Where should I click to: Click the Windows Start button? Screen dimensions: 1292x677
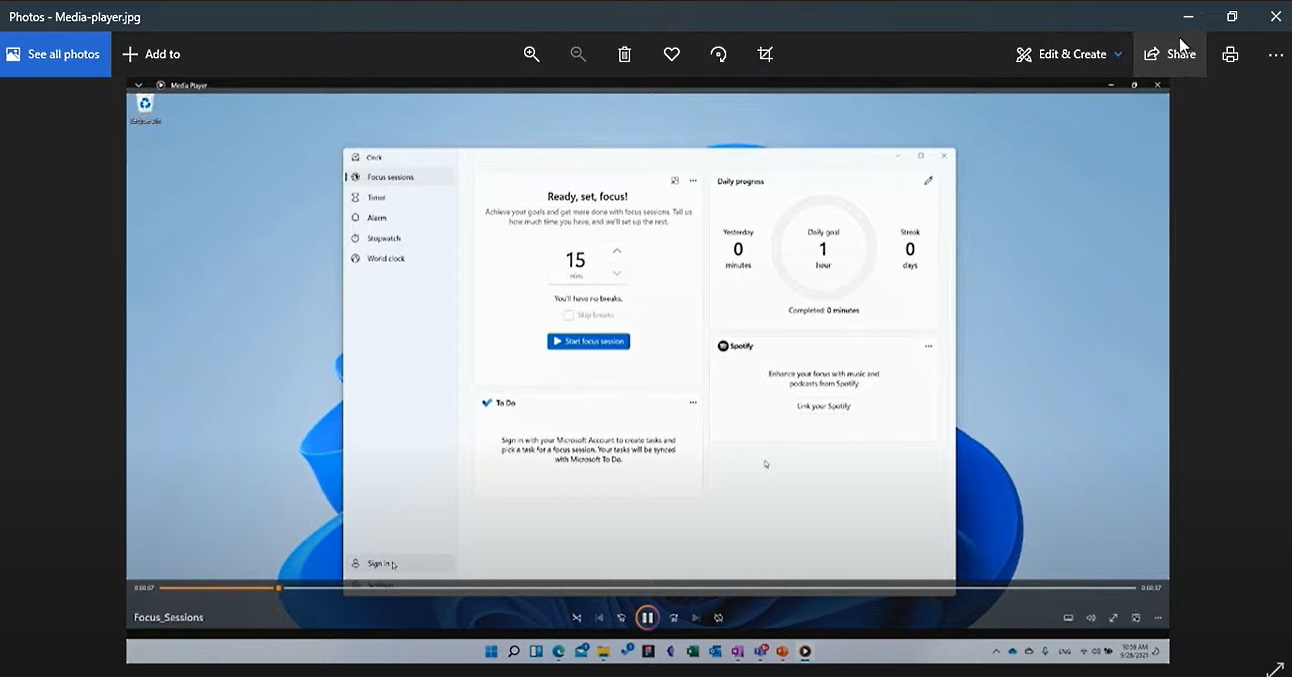point(491,652)
